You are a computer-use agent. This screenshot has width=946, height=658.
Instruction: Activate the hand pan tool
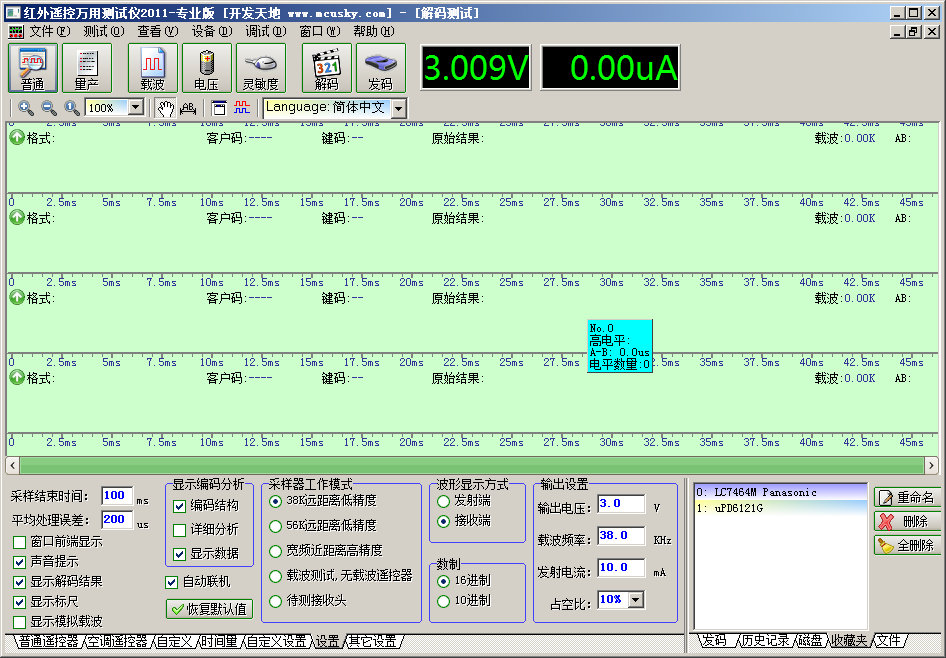click(x=165, y=108)
